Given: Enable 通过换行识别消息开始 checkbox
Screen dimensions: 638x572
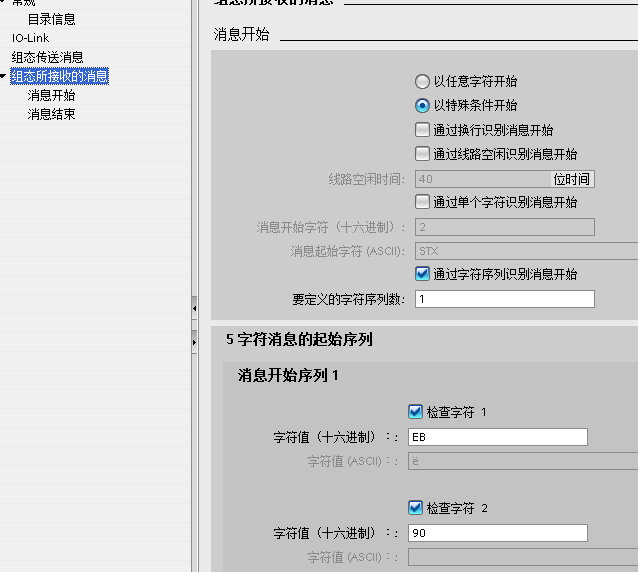Looking at the screenshot, I should click(422, 130).
